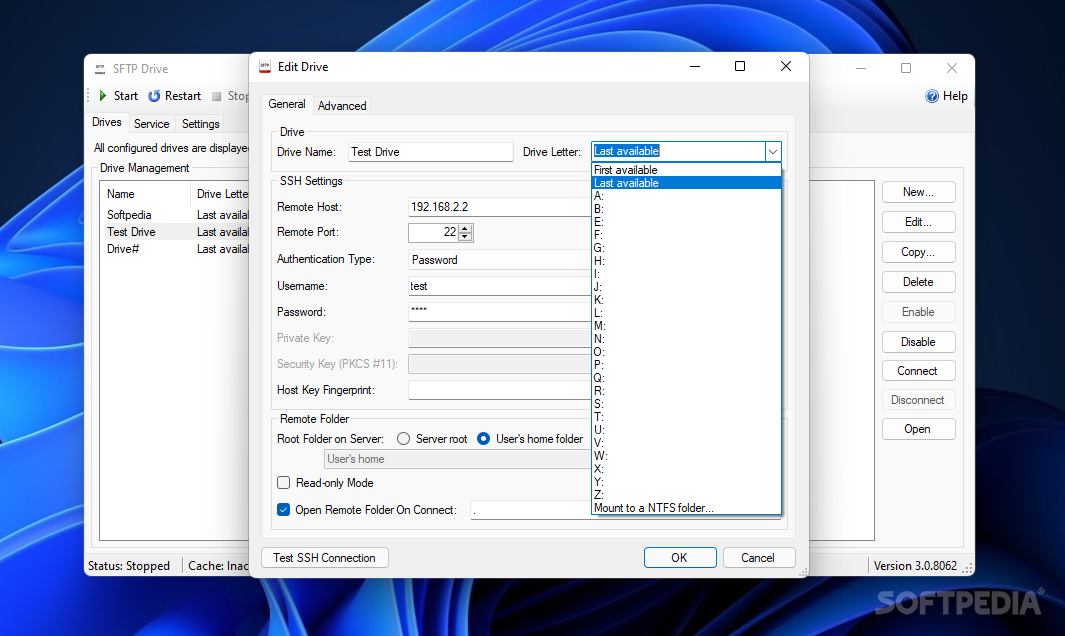Viewport: 1065px width, 636px height.
Task: Click the Disable button
Action: [x=918, y=342]
